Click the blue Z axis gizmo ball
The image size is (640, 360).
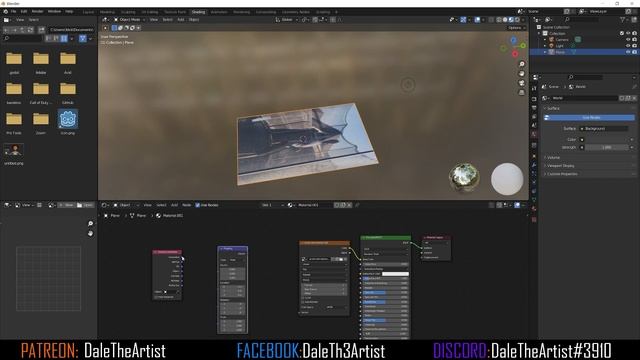(513, 40)
